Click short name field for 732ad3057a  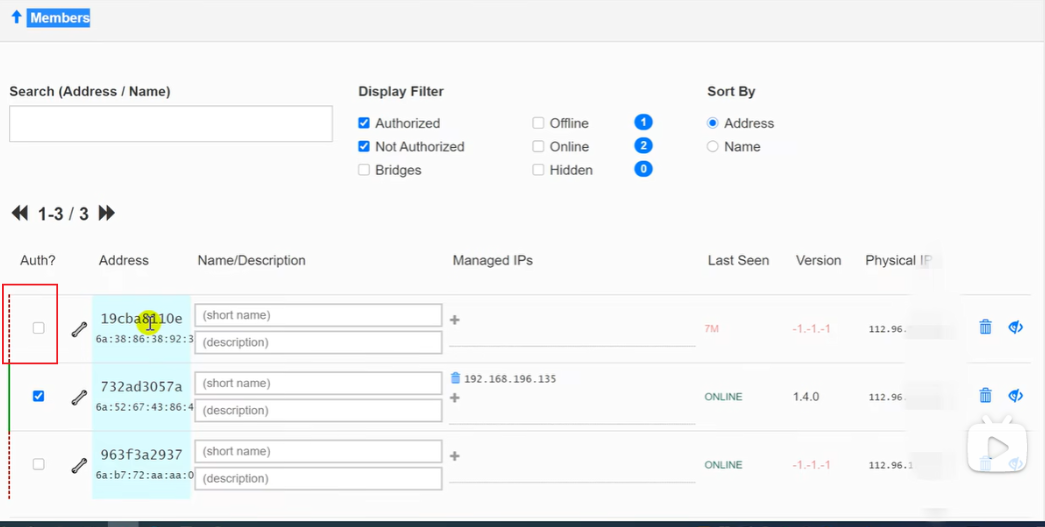pyautogui.click(x=318, y=383)
